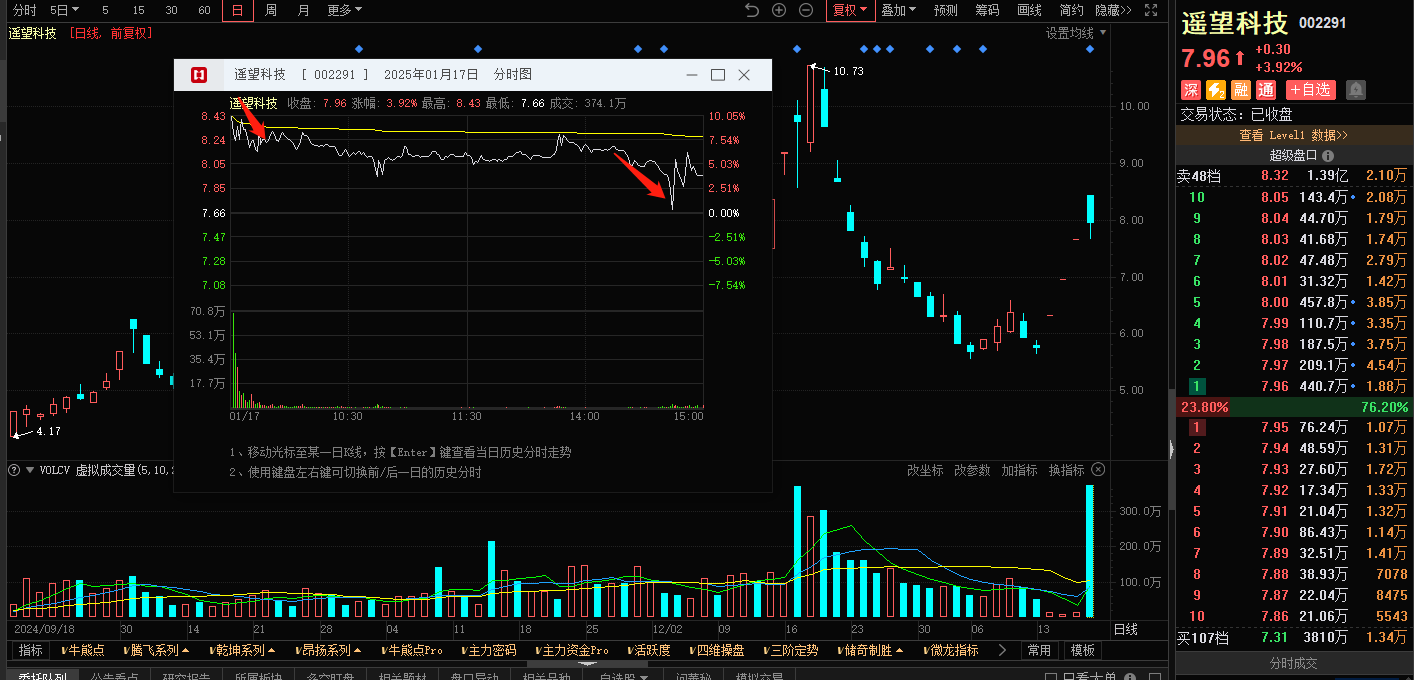The image size is (1414, 680).
Task: Click the undo arrow icon in chart toolbar
Action: (752, 10)
